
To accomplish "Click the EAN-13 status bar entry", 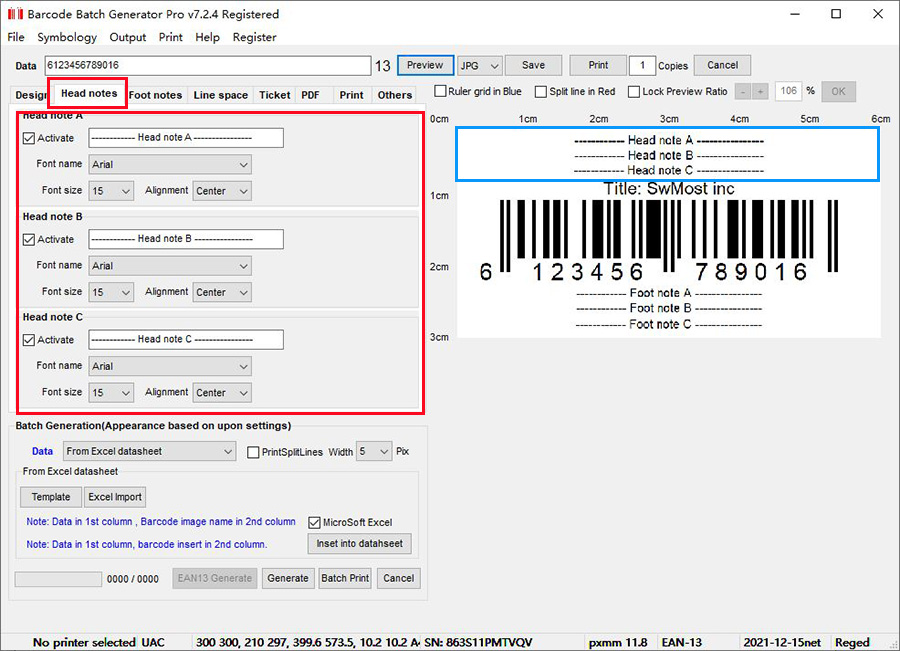I will [x=681, y=642].
